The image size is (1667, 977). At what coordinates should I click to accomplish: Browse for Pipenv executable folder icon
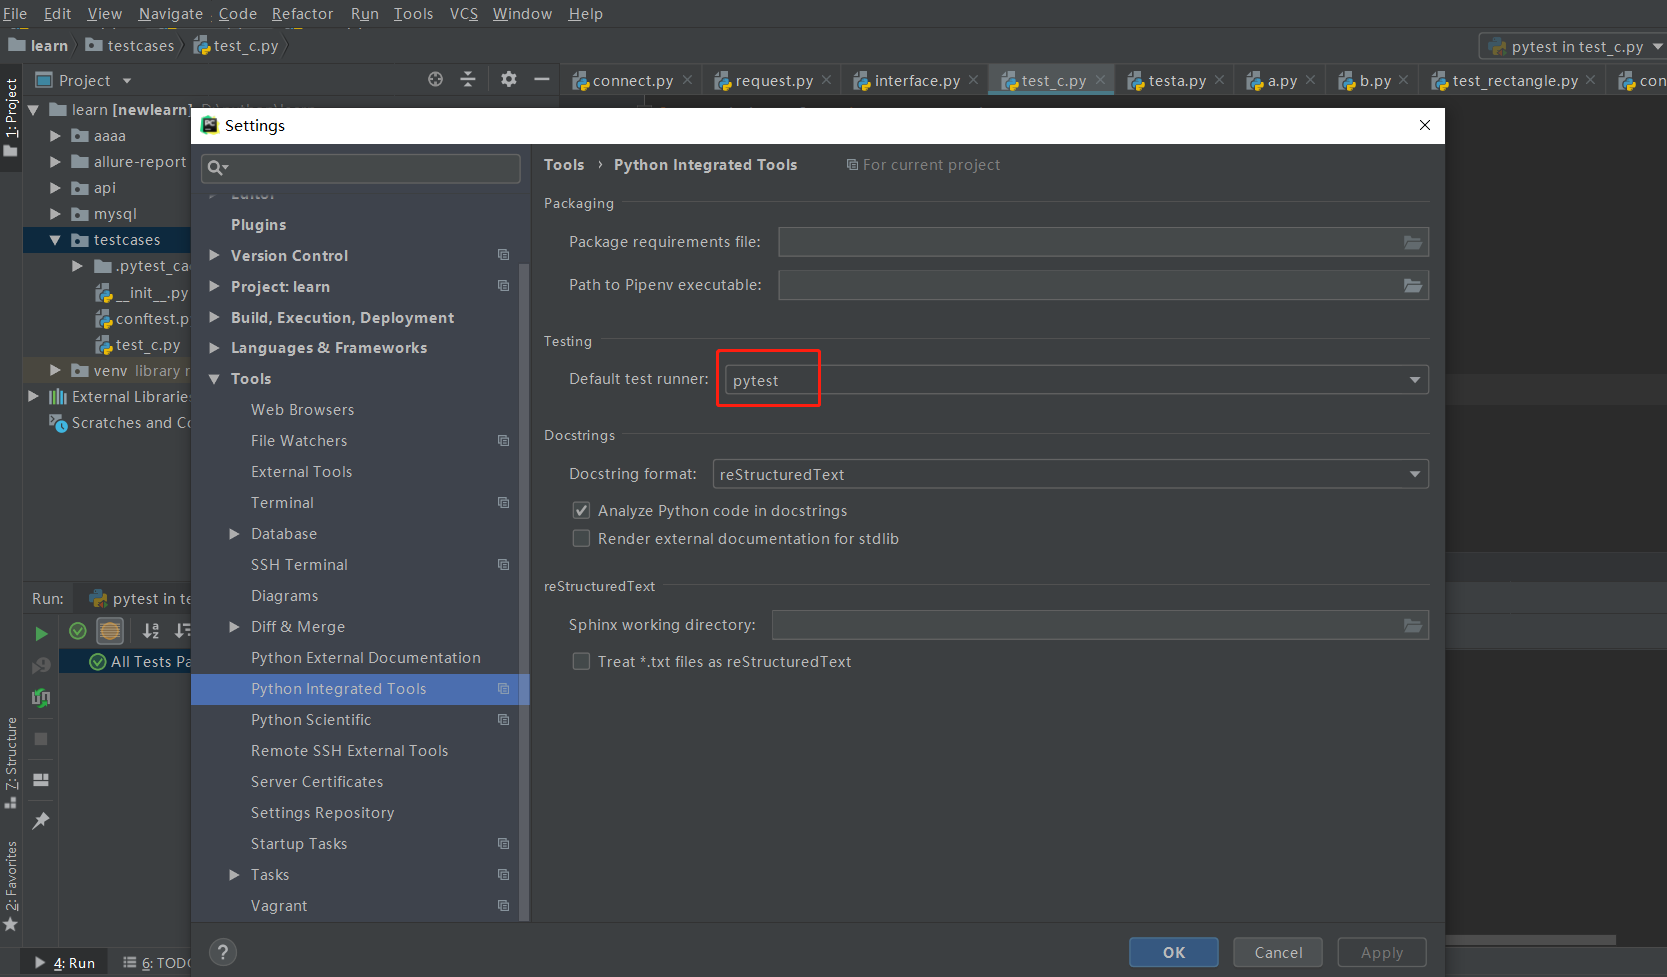click(1413, 285)
